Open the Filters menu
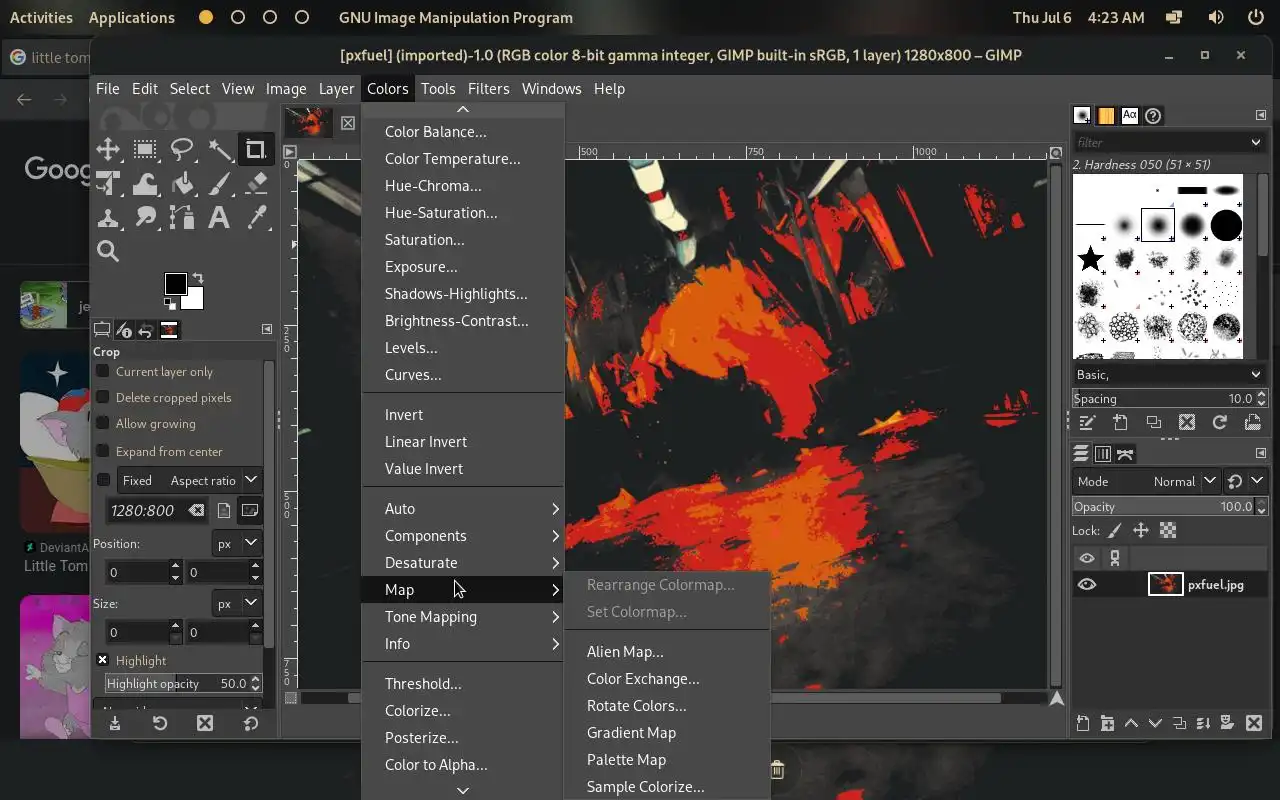This screenshot has height=800, width=1280. coord(488,89)
